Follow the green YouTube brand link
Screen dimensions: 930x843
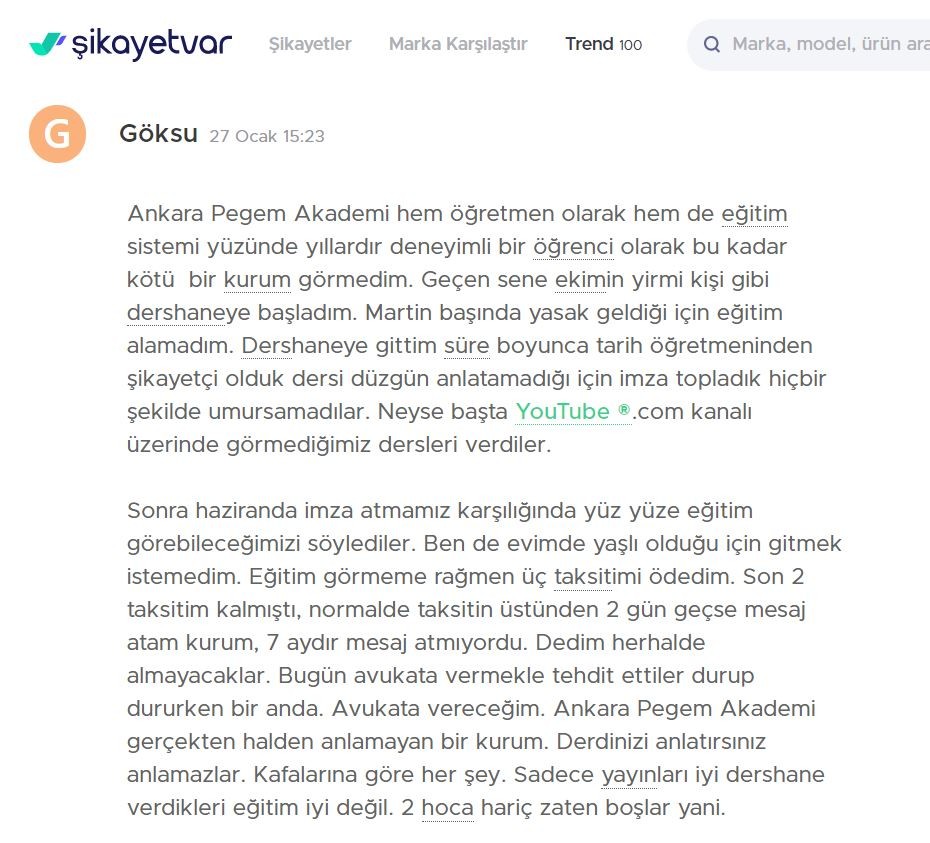(562, 411)
